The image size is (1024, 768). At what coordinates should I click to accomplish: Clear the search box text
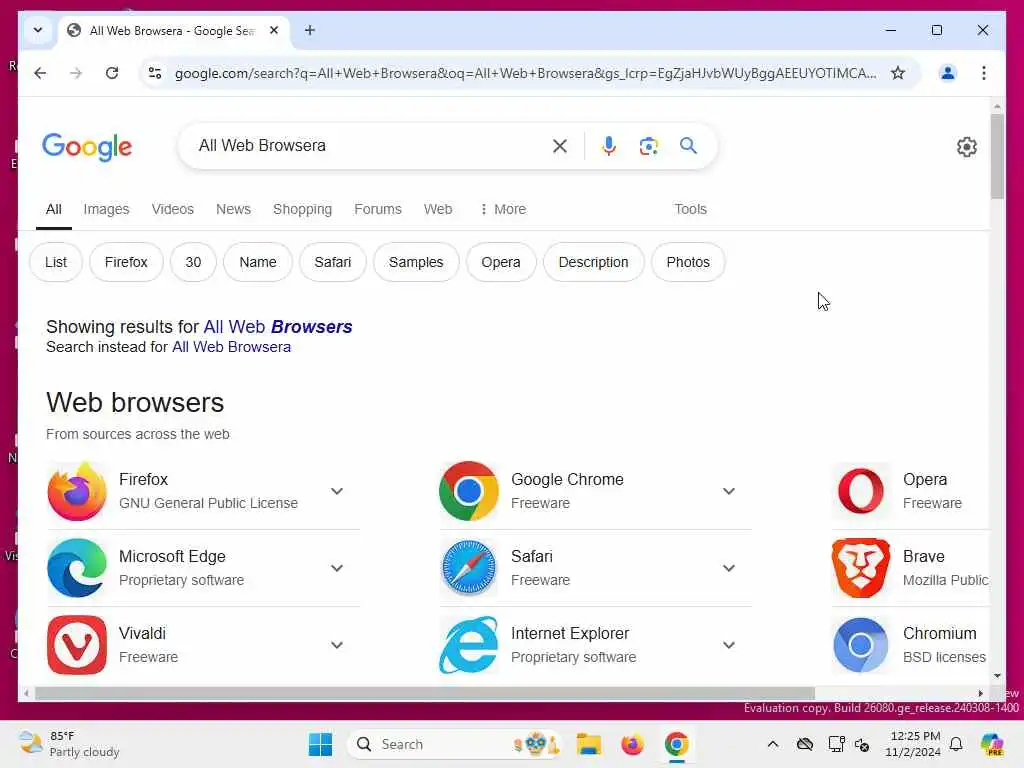(560, 146)
